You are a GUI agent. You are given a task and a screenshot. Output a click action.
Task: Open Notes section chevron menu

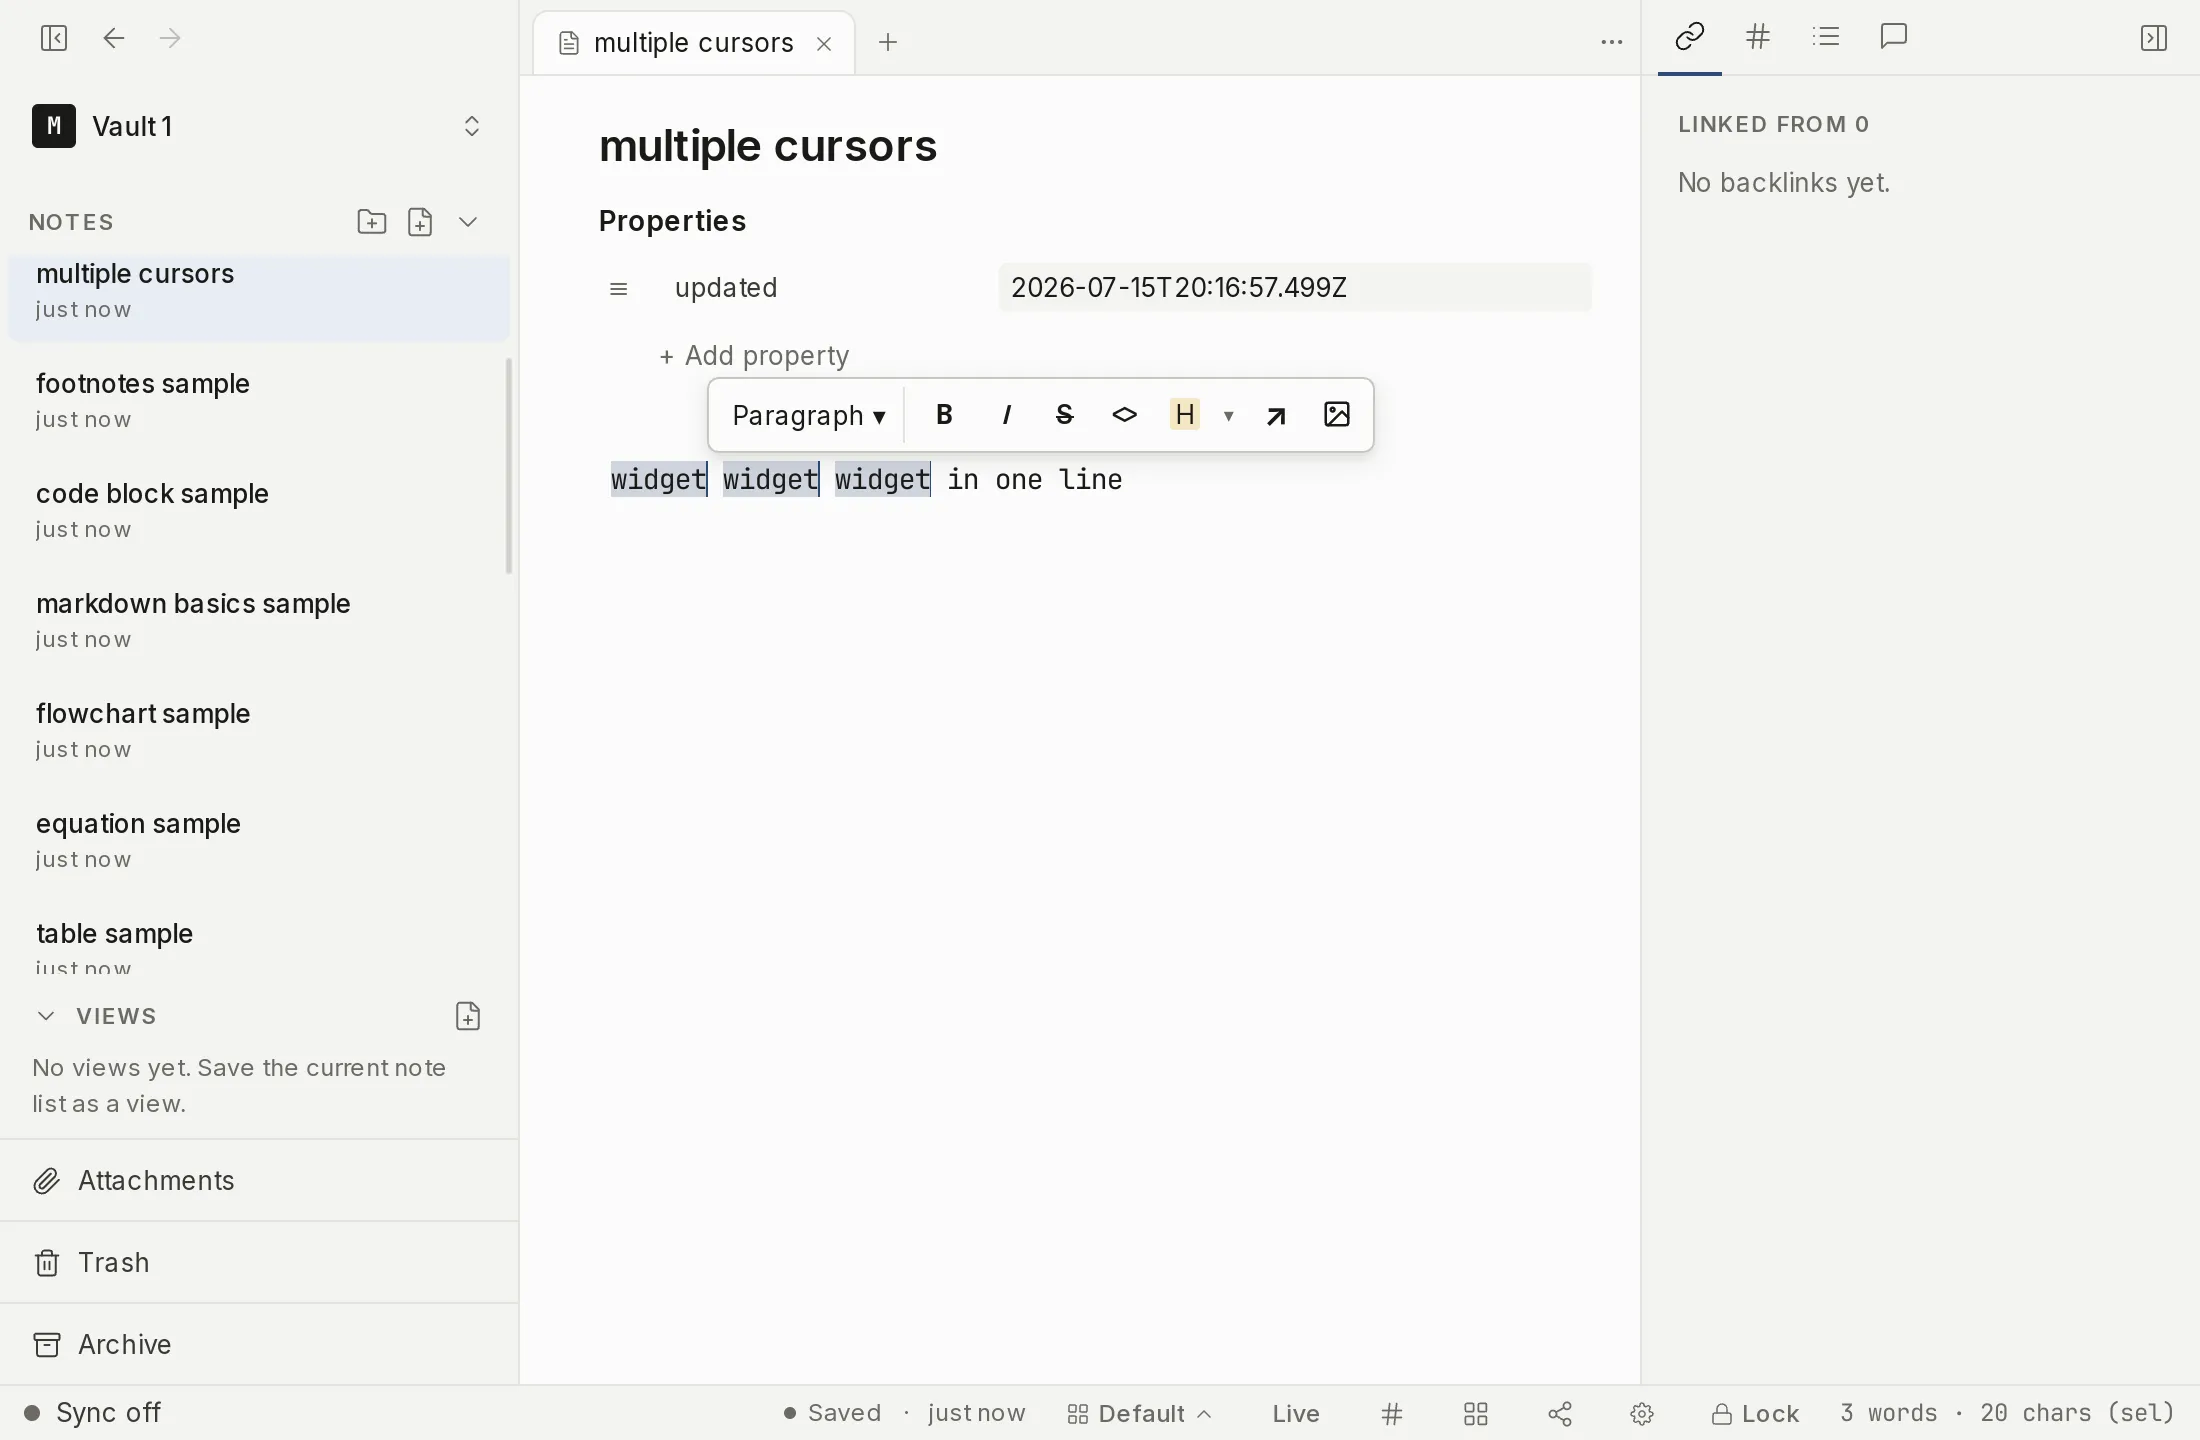[x=468, y=221]
